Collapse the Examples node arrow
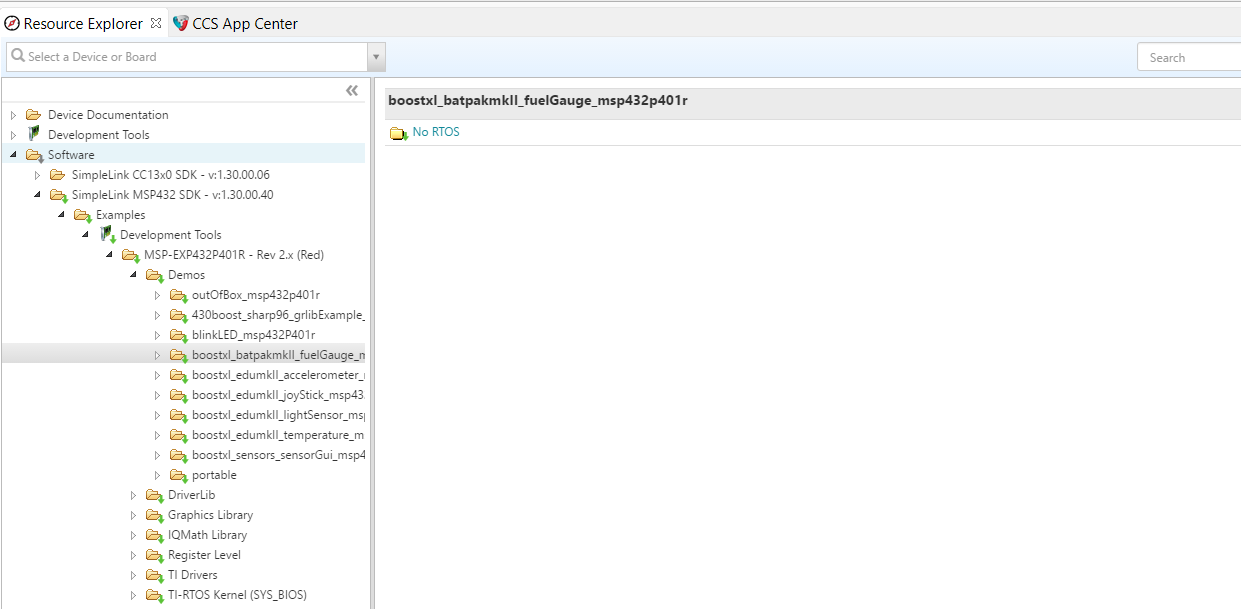Viewport: 1241px width, 609px height. tap(61, 215)
